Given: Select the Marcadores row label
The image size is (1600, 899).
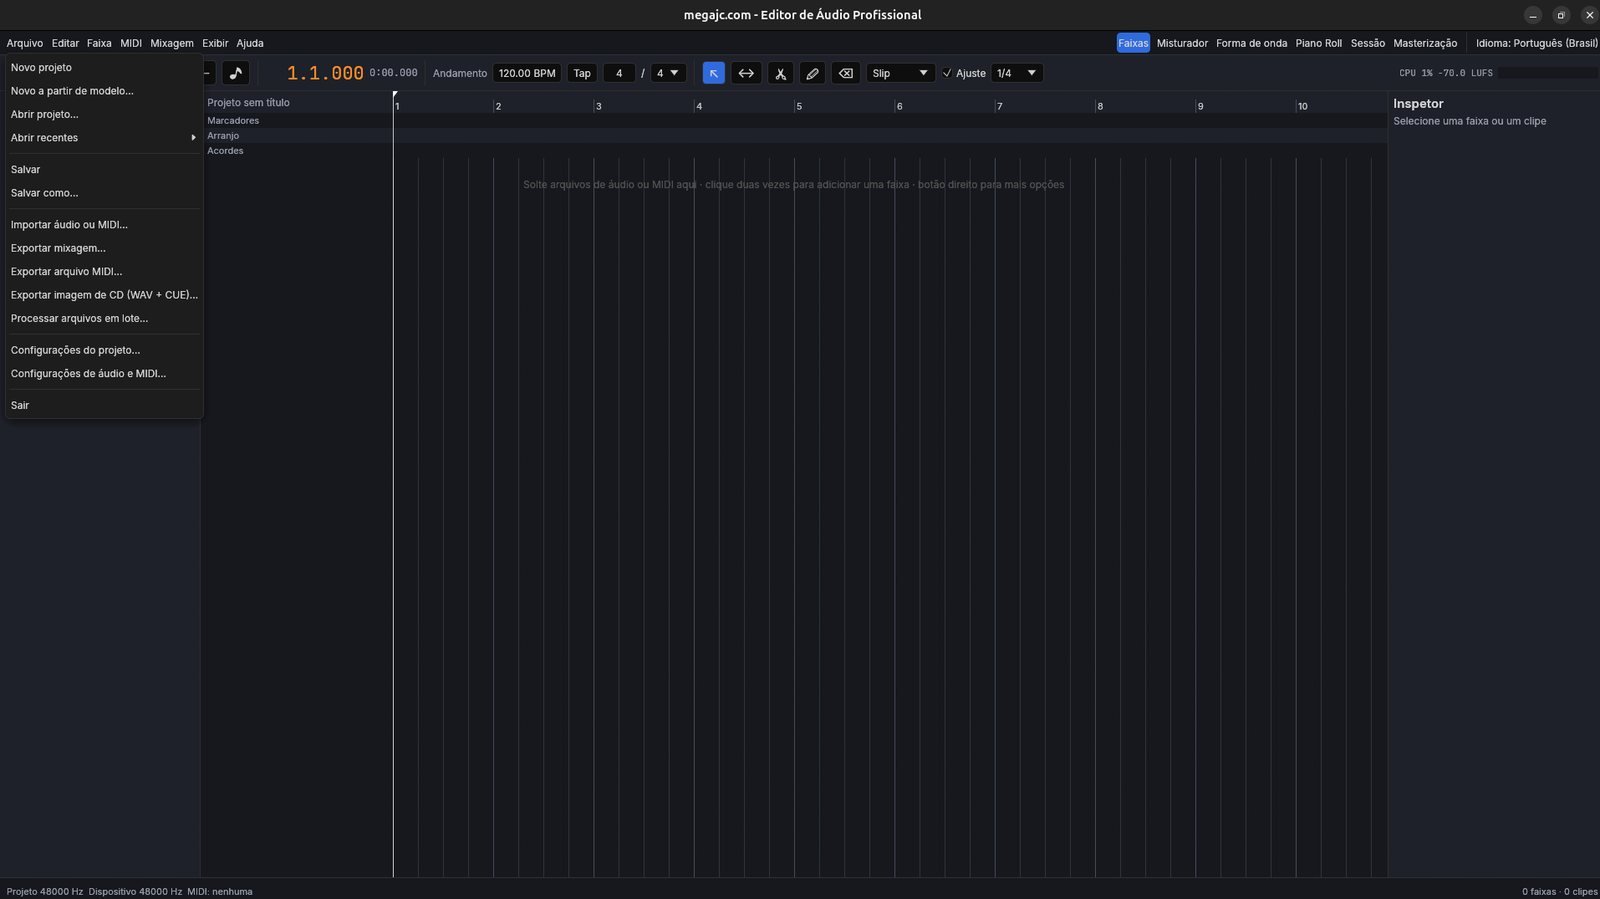Looking at the screenshot, I should (x=233, y=121).
